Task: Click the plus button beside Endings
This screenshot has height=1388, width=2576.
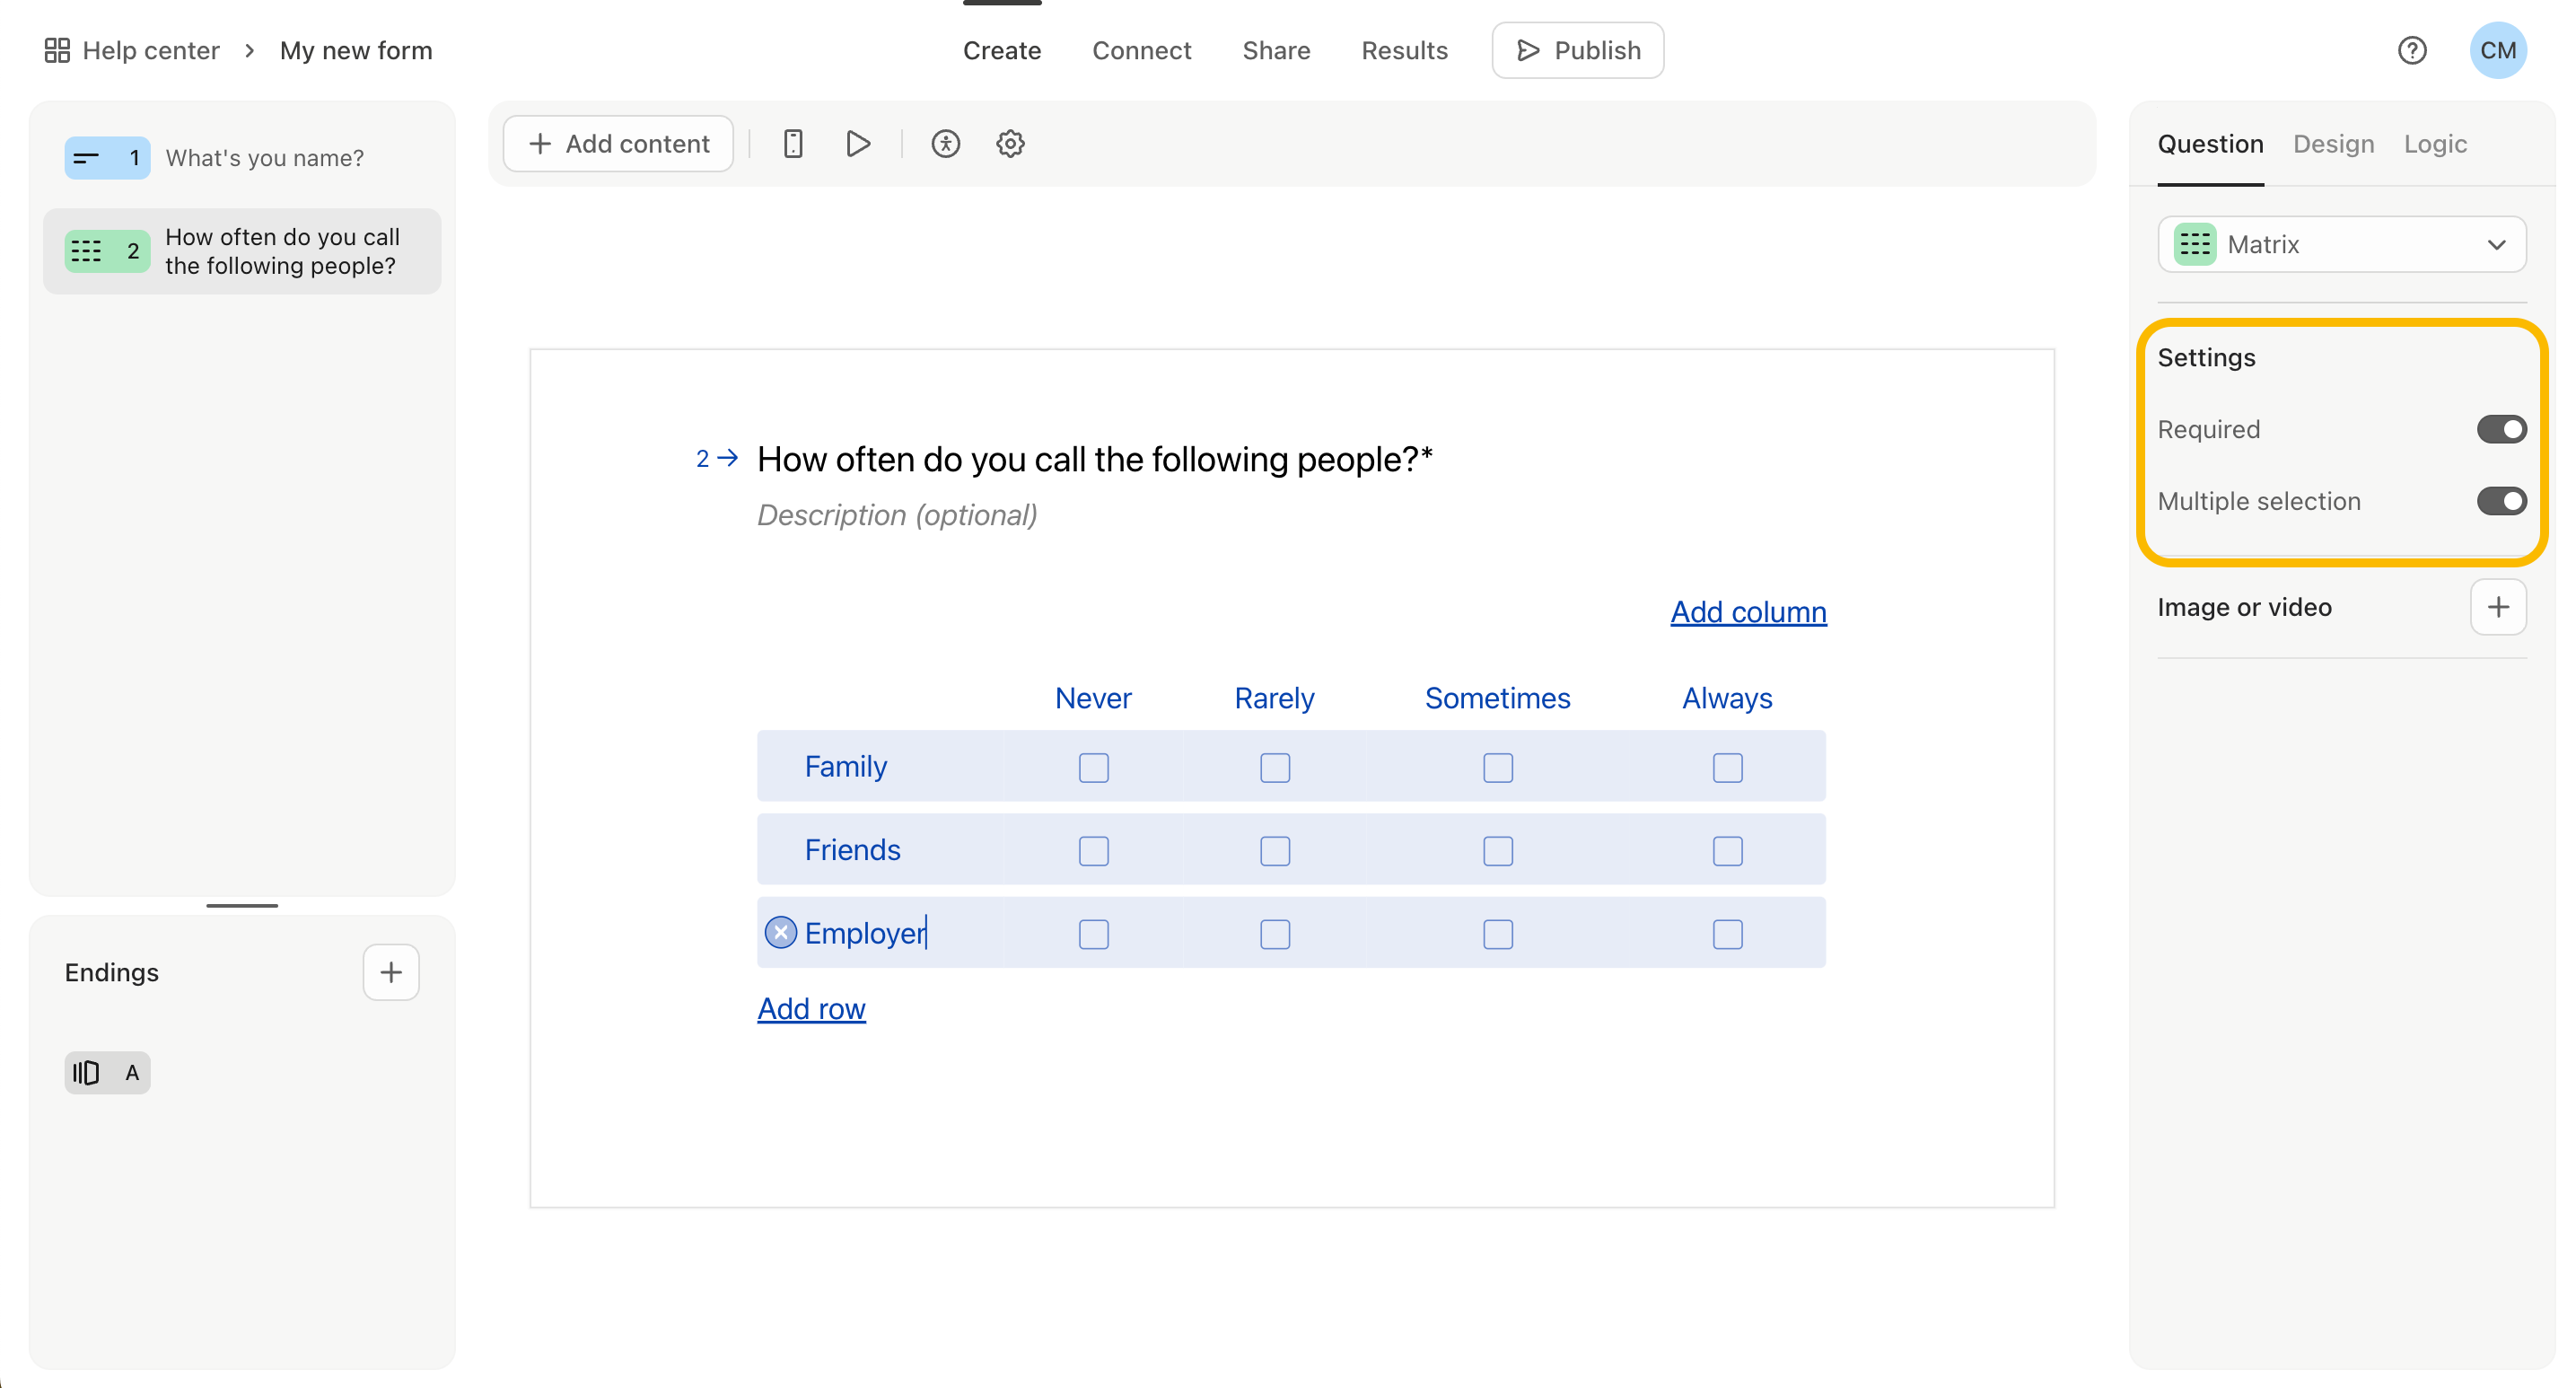Action: click(391, 972)
